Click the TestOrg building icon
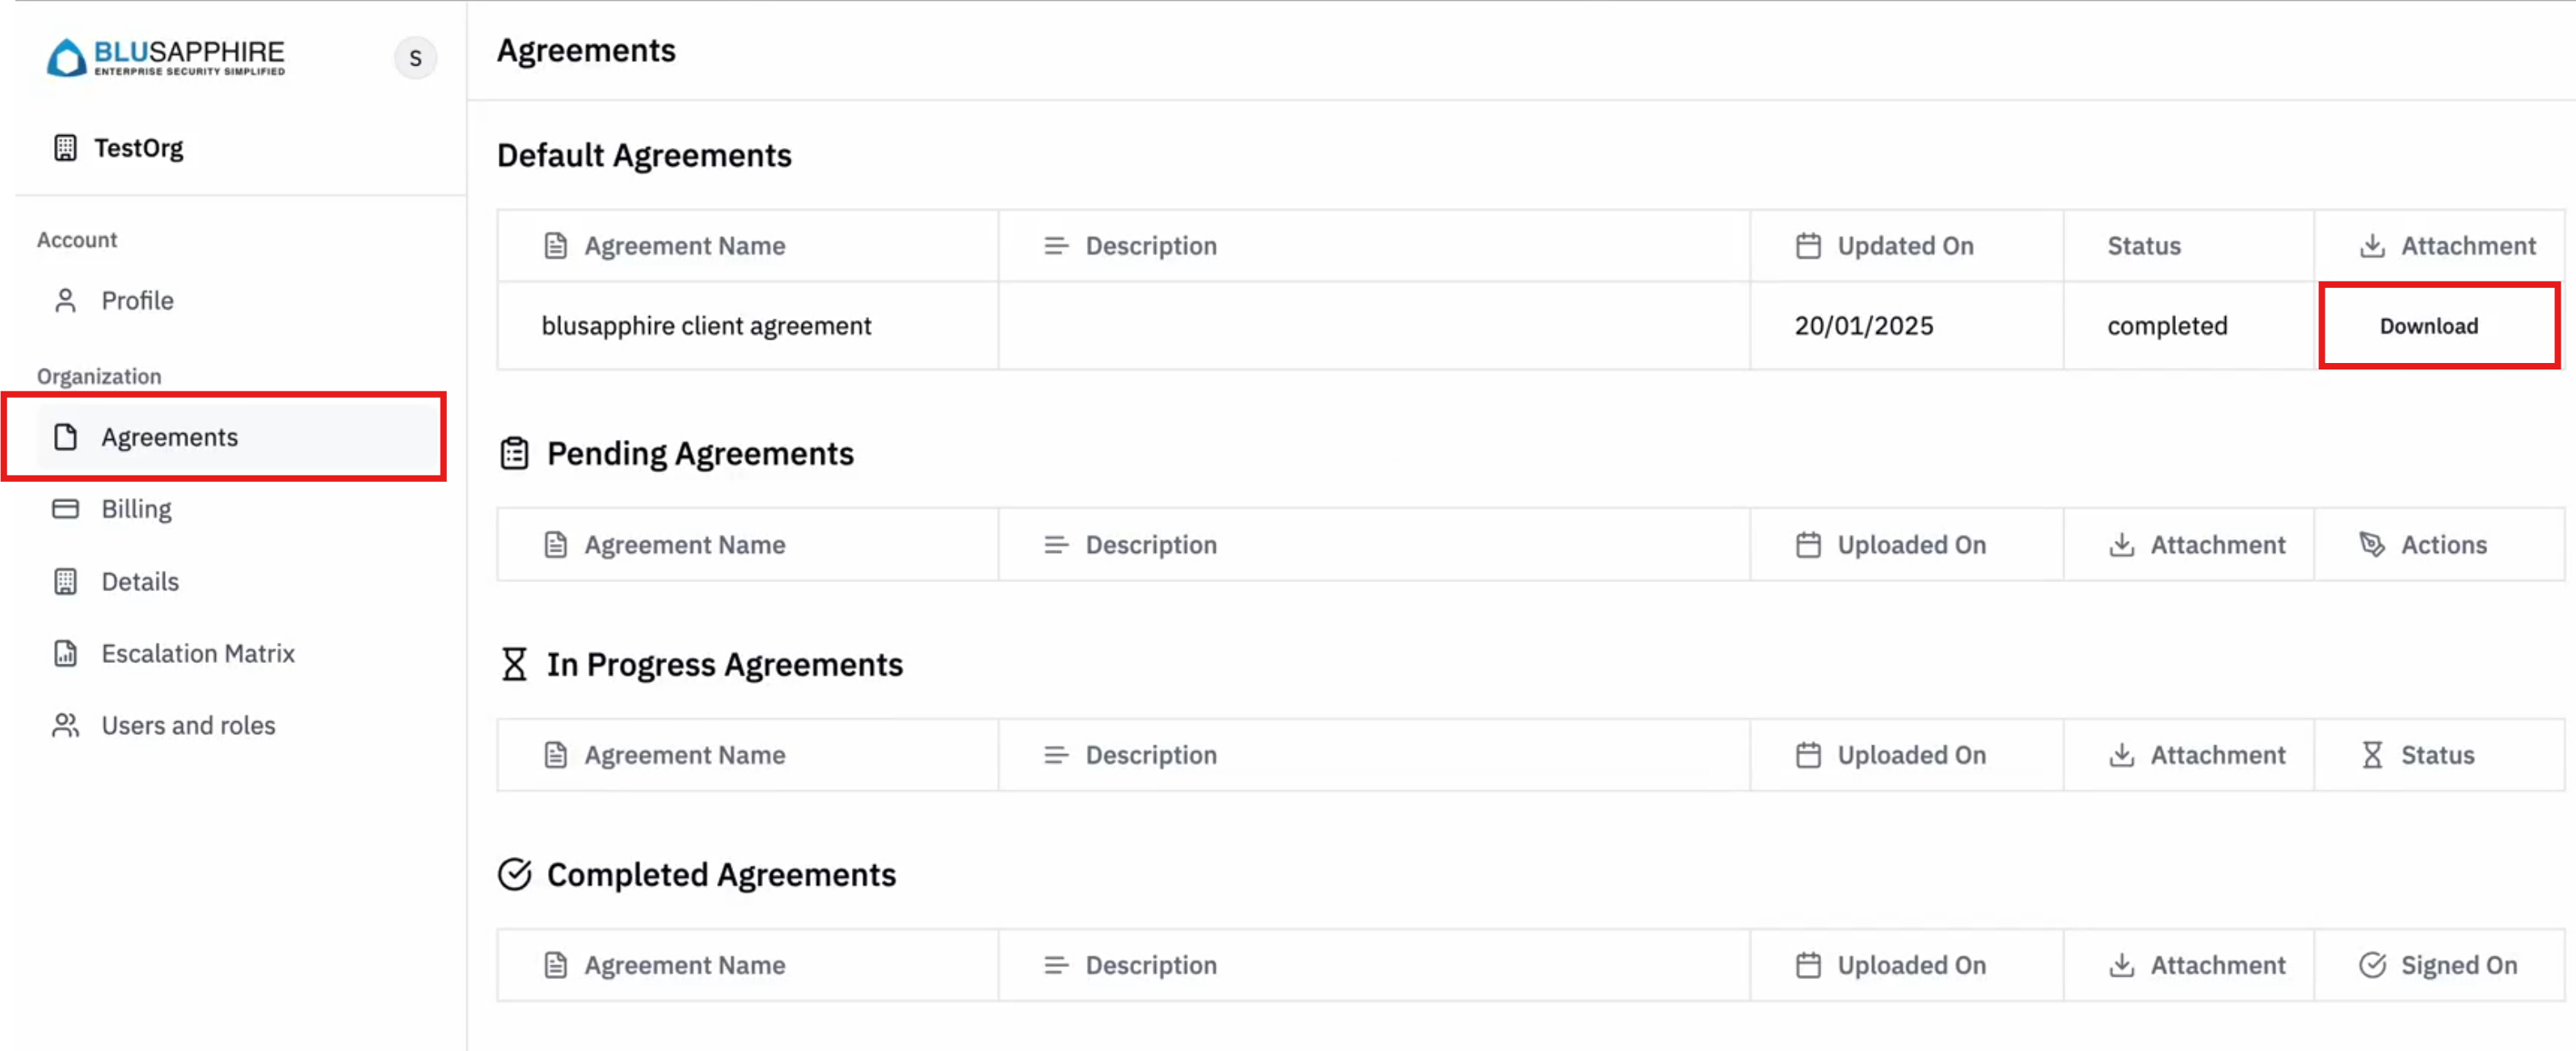The image size is (2576, 1051). (x=65, y=148)
